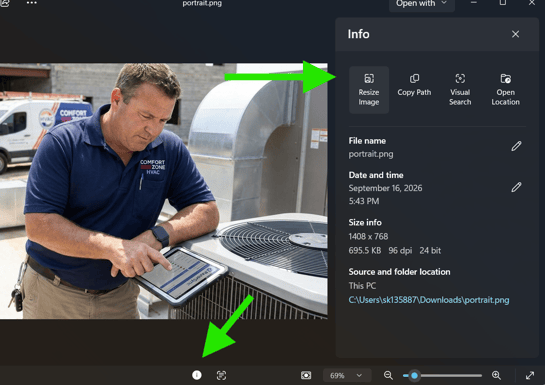Screen dimensions: 545x385
Task: Select the portrait.png file name value
Action: click(371, 154)
